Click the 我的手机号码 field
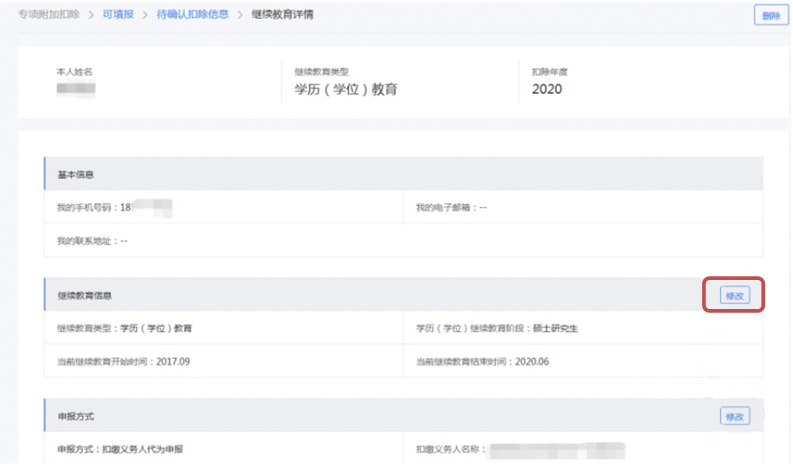This screenshot has height=469, width=793. tap(115, 208)
